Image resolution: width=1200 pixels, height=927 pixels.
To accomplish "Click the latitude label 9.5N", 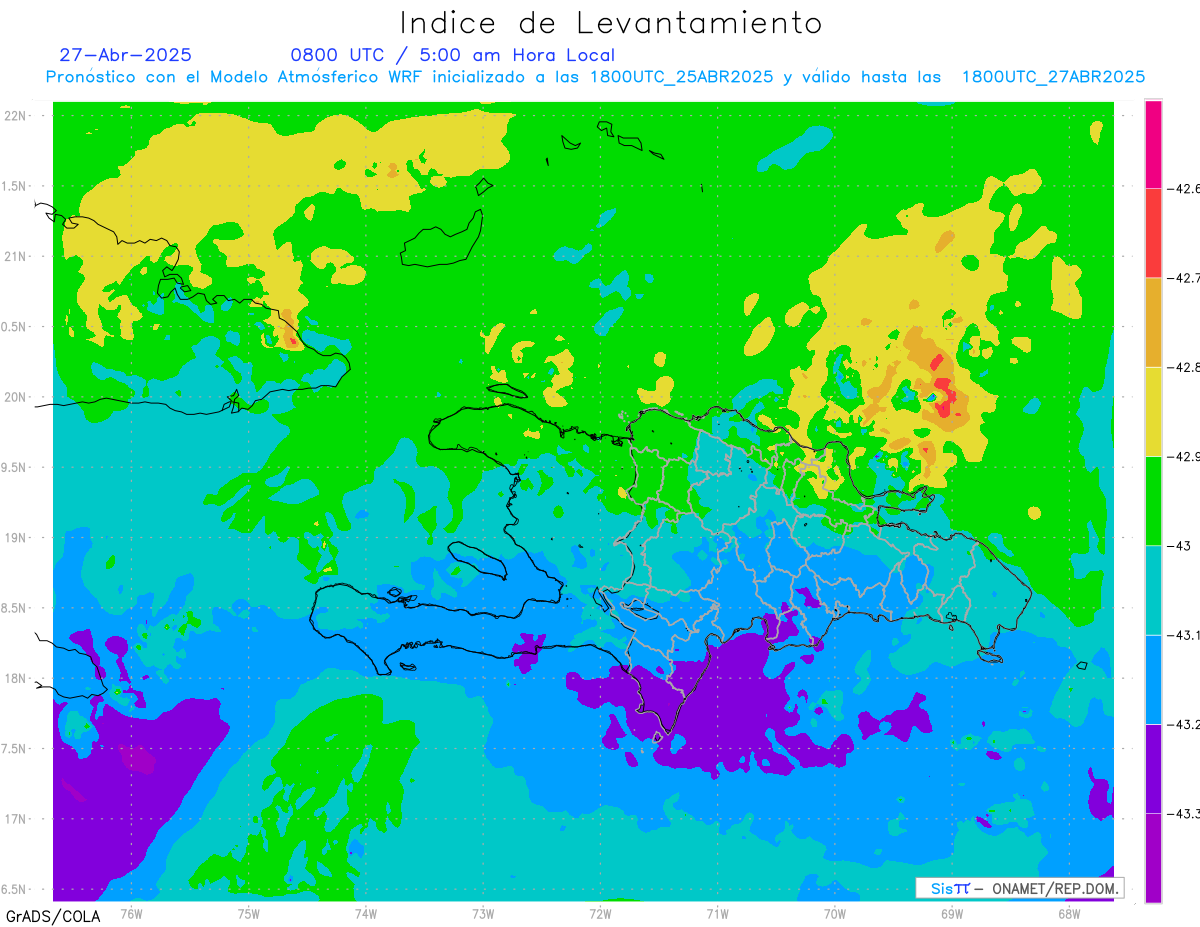I will tap(15, 467).
